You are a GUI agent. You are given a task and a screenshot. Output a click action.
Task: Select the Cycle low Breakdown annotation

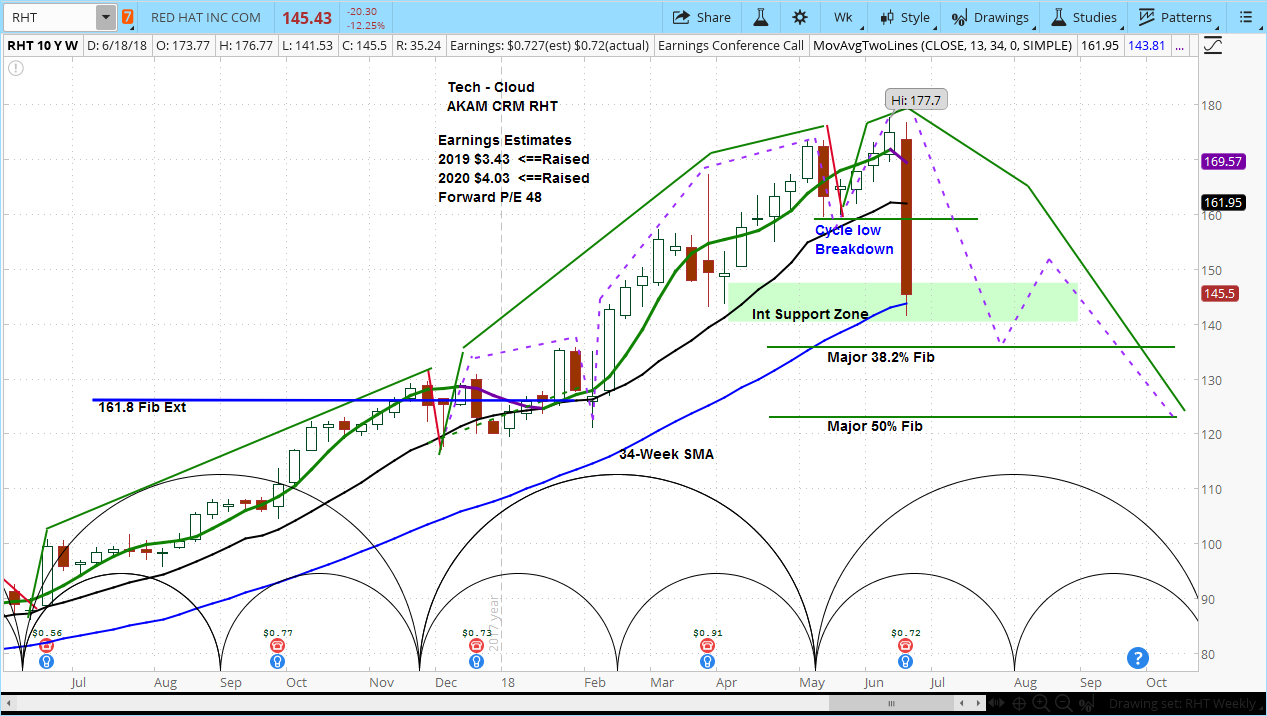click(x=854, y=239)
